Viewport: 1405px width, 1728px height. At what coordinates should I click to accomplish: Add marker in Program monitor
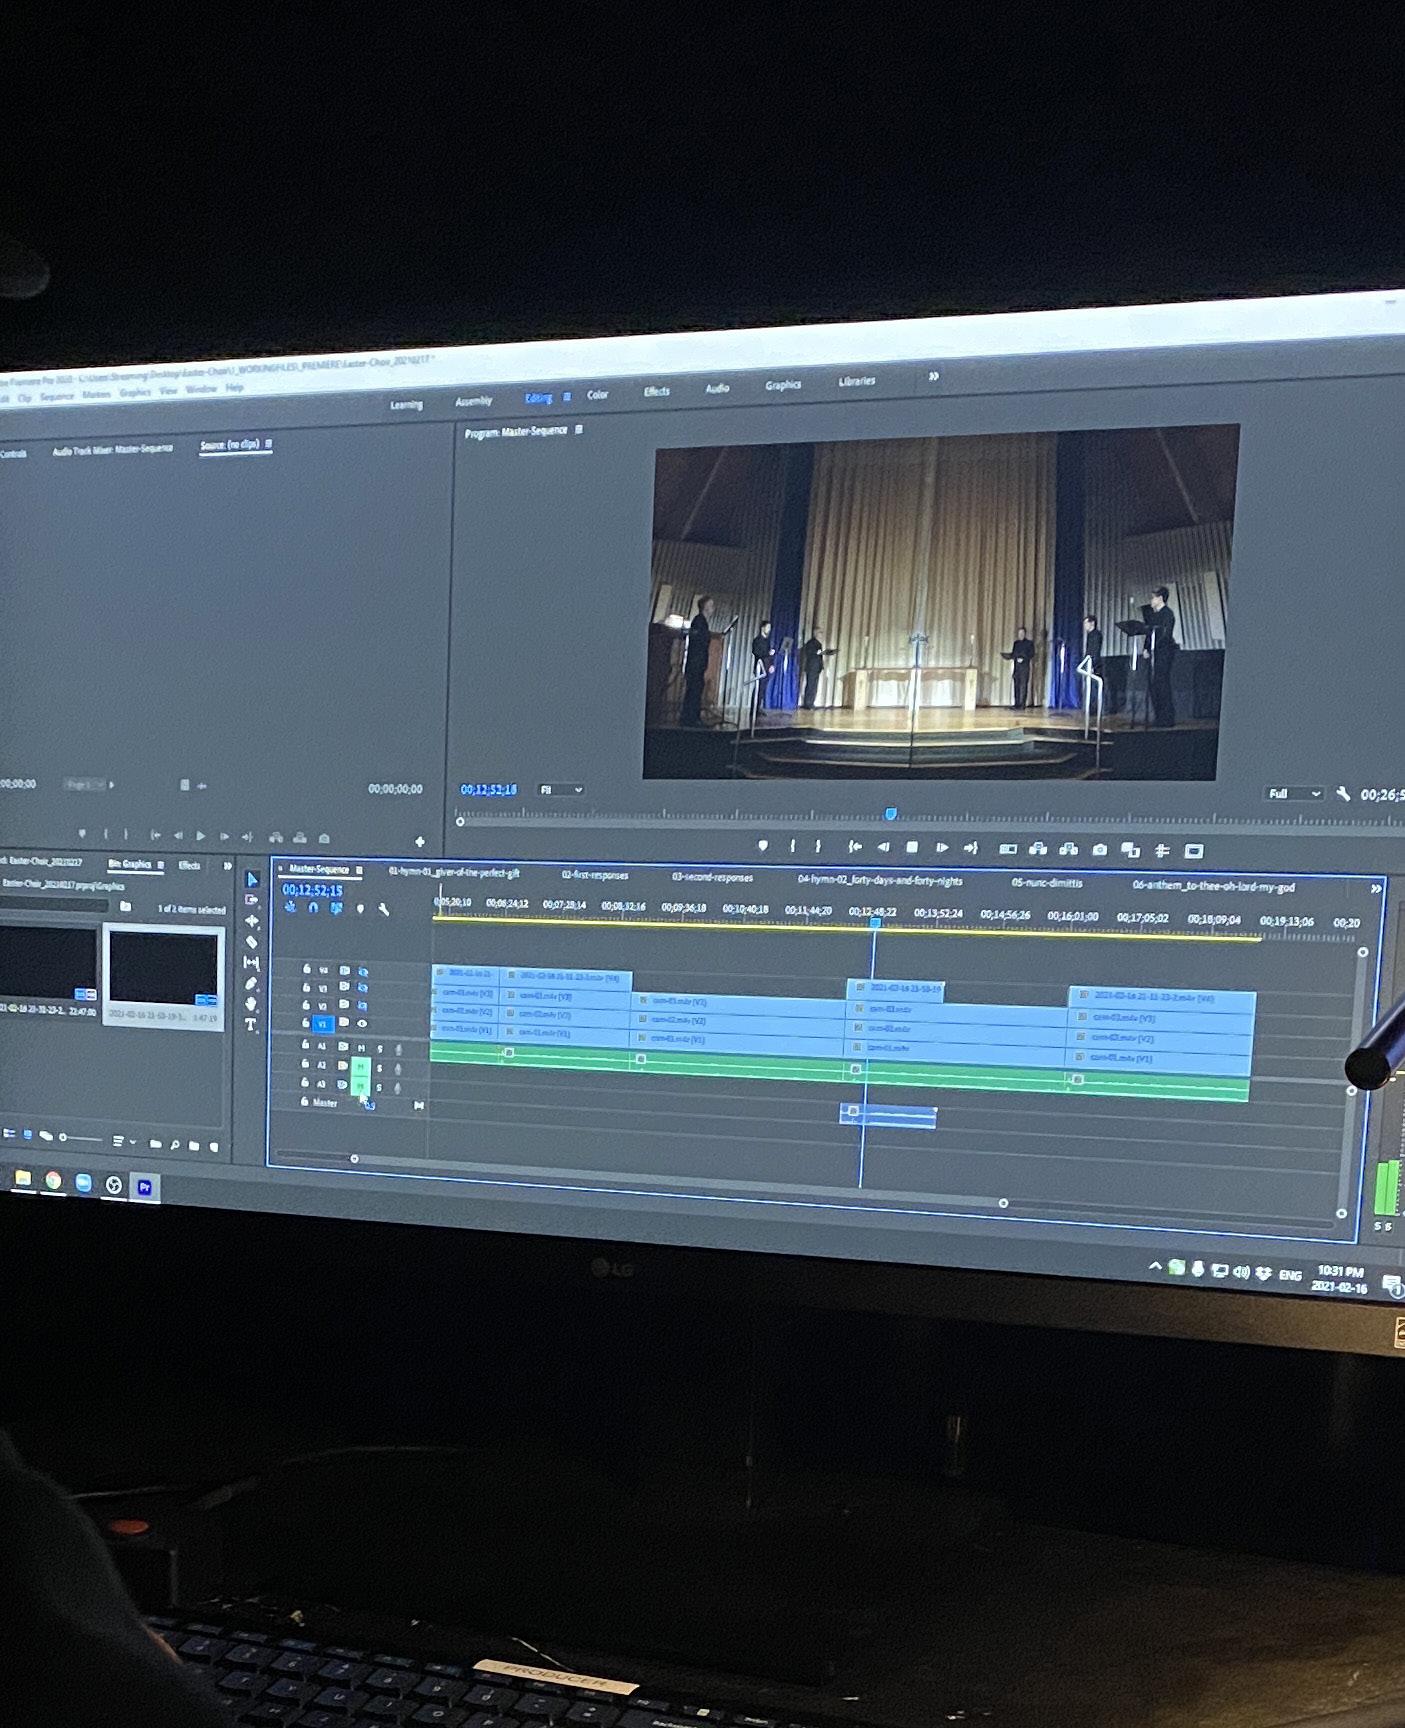[763, 846]
